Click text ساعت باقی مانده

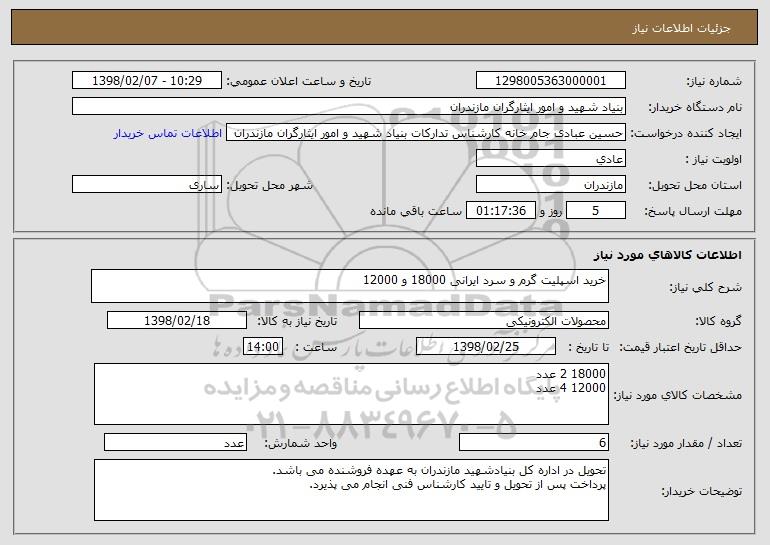415,211
